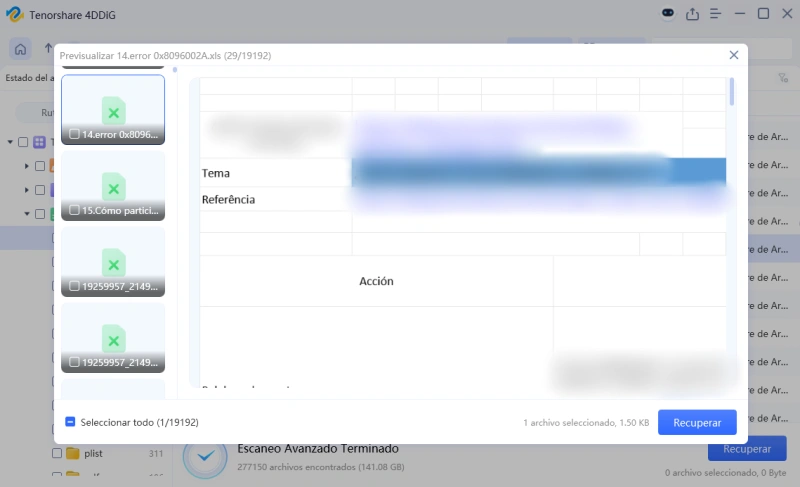Select the 14.error 0x8096 thumbnail
The image size is (800, 487).
point(113,110)
